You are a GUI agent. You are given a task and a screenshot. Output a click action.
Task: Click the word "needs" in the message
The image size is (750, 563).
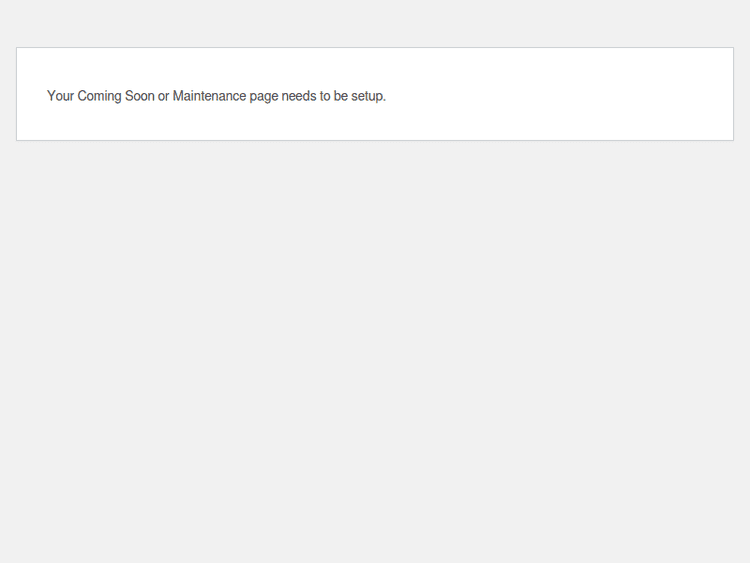[299, 96]
